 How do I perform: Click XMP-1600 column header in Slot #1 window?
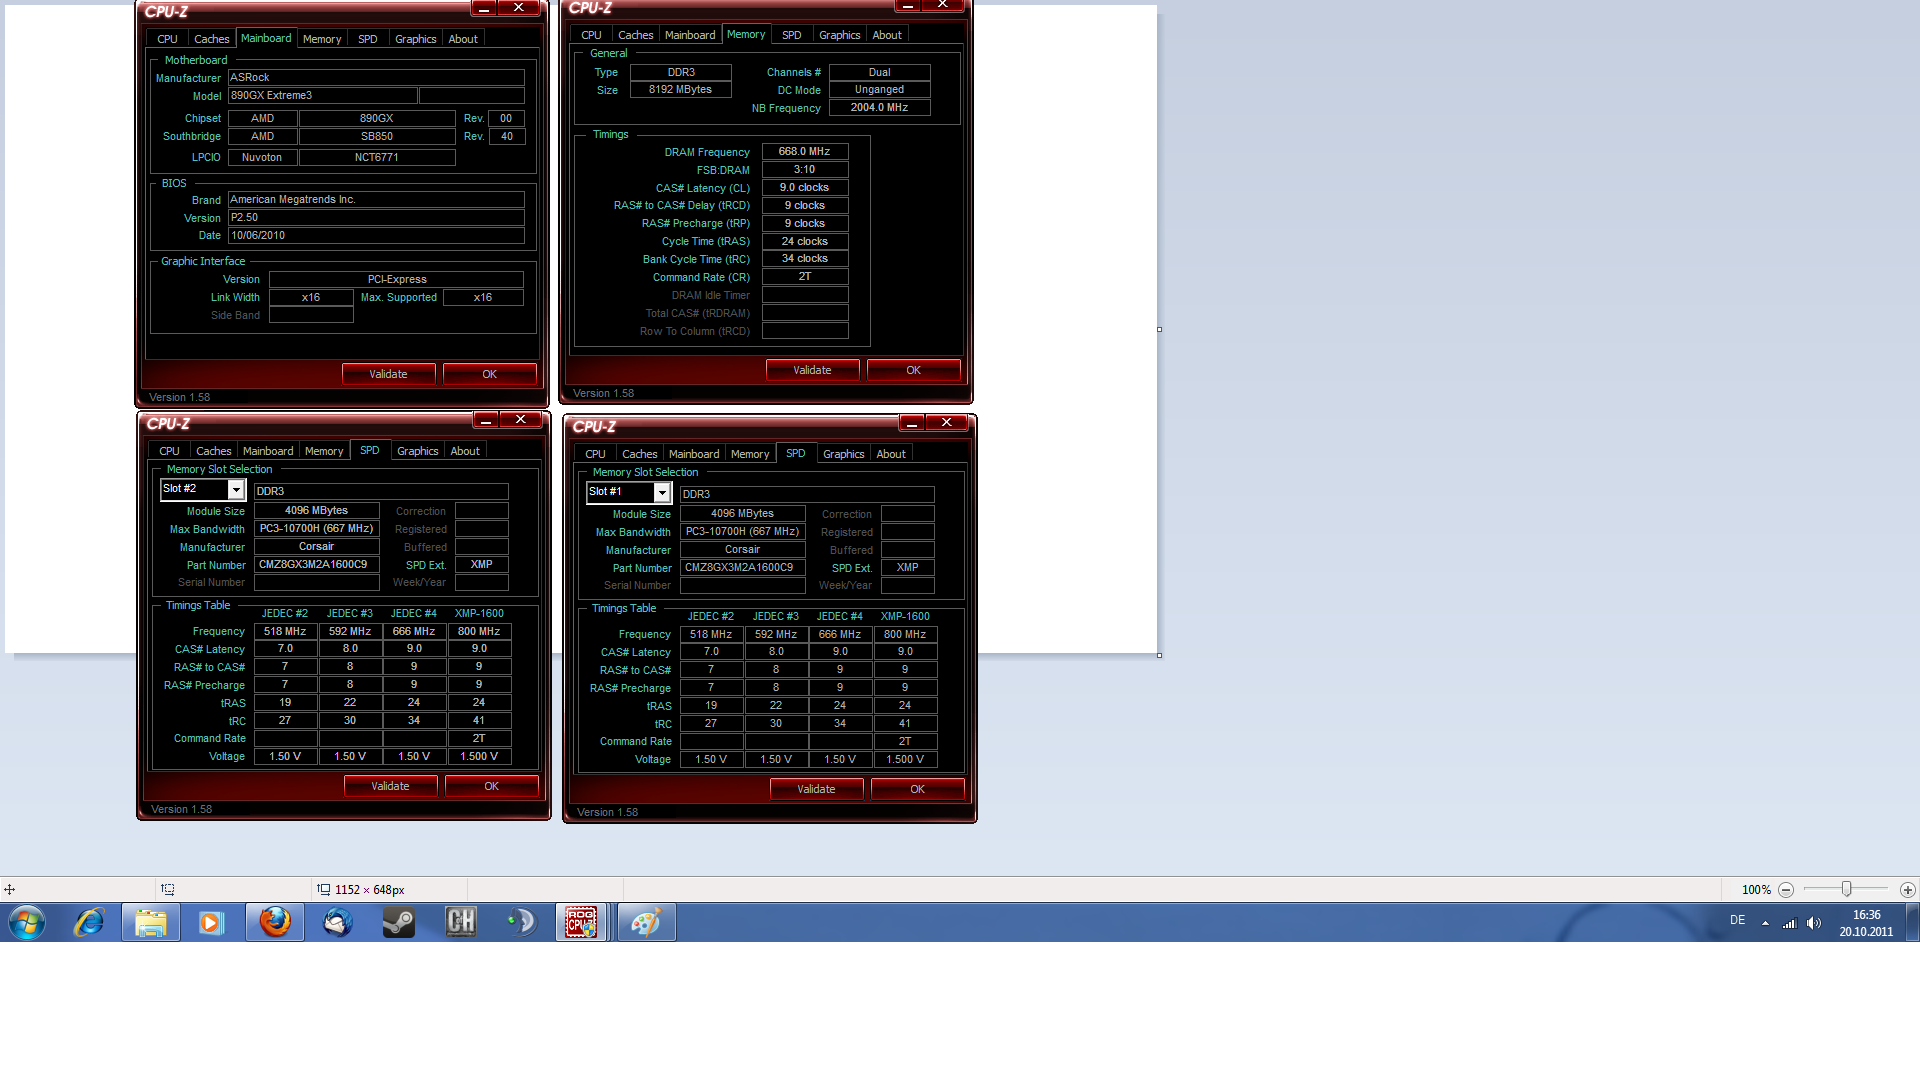905,616
